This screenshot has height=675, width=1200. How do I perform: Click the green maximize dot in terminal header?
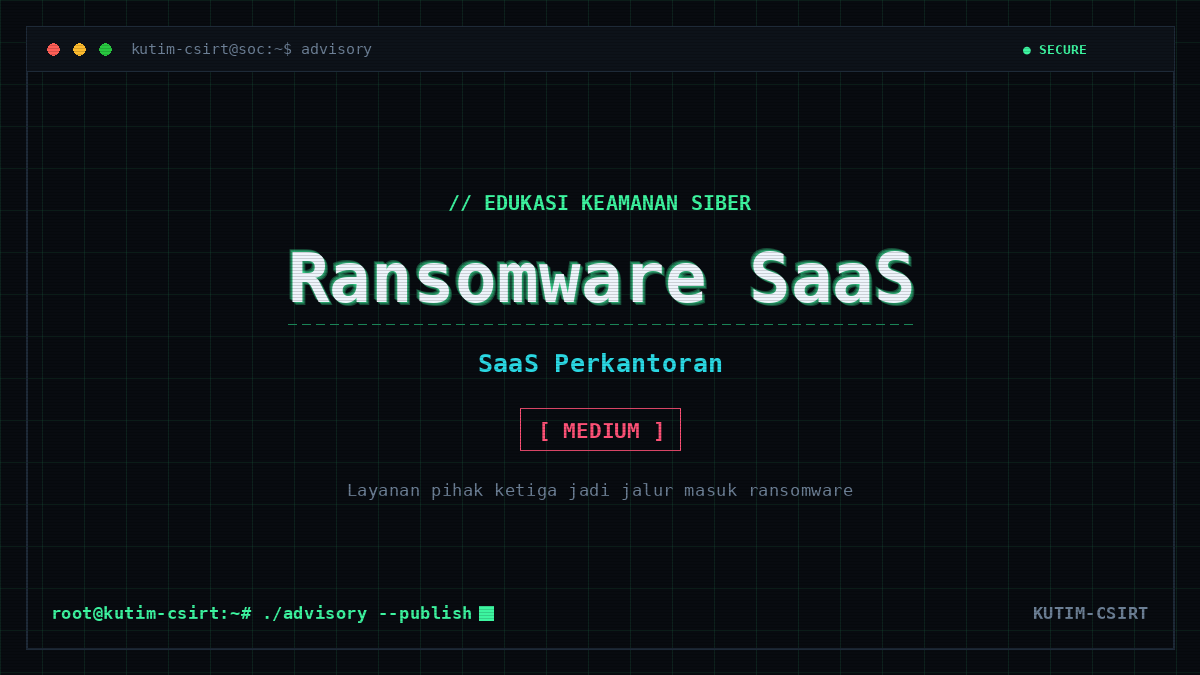[x=105, y=49]
